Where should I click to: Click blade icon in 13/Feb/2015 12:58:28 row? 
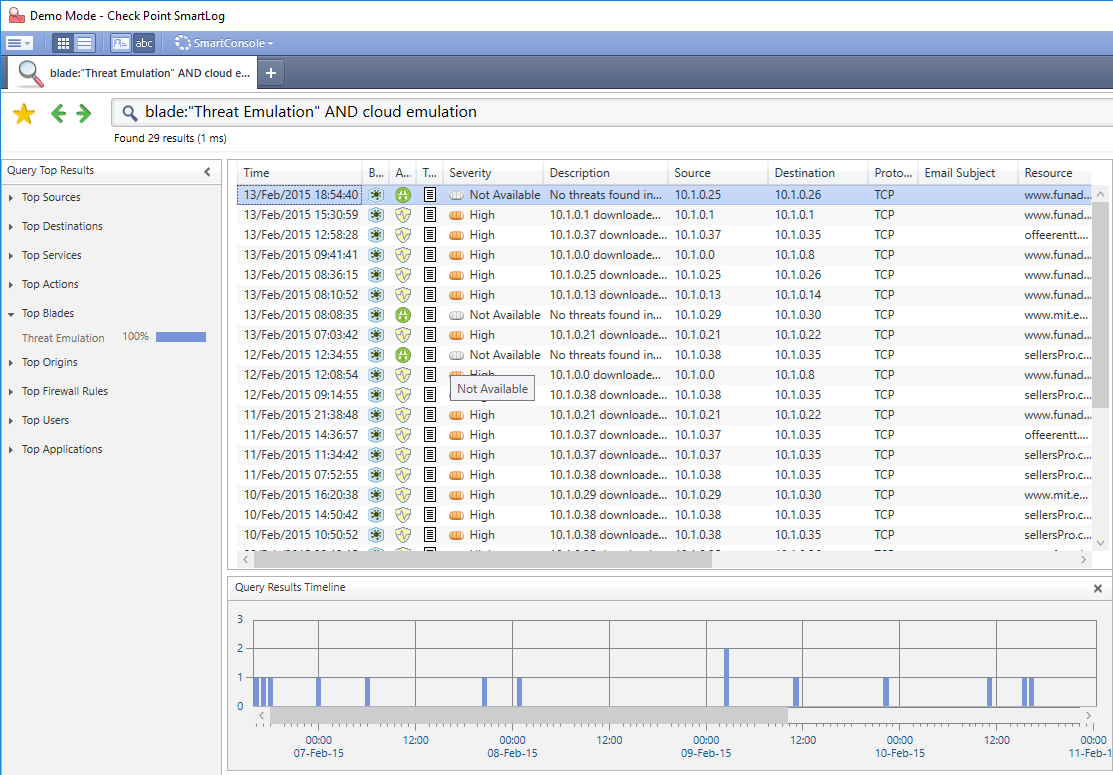375,235
